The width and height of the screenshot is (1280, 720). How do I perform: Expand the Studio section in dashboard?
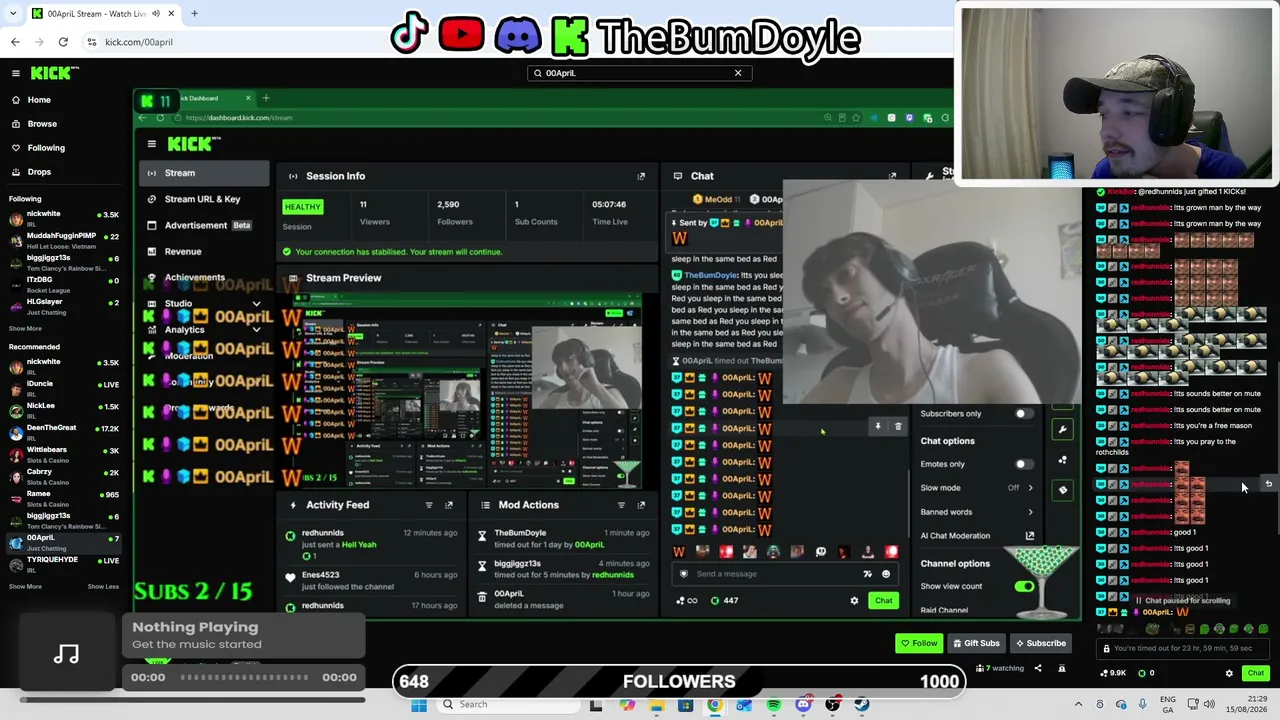(256, 304)
